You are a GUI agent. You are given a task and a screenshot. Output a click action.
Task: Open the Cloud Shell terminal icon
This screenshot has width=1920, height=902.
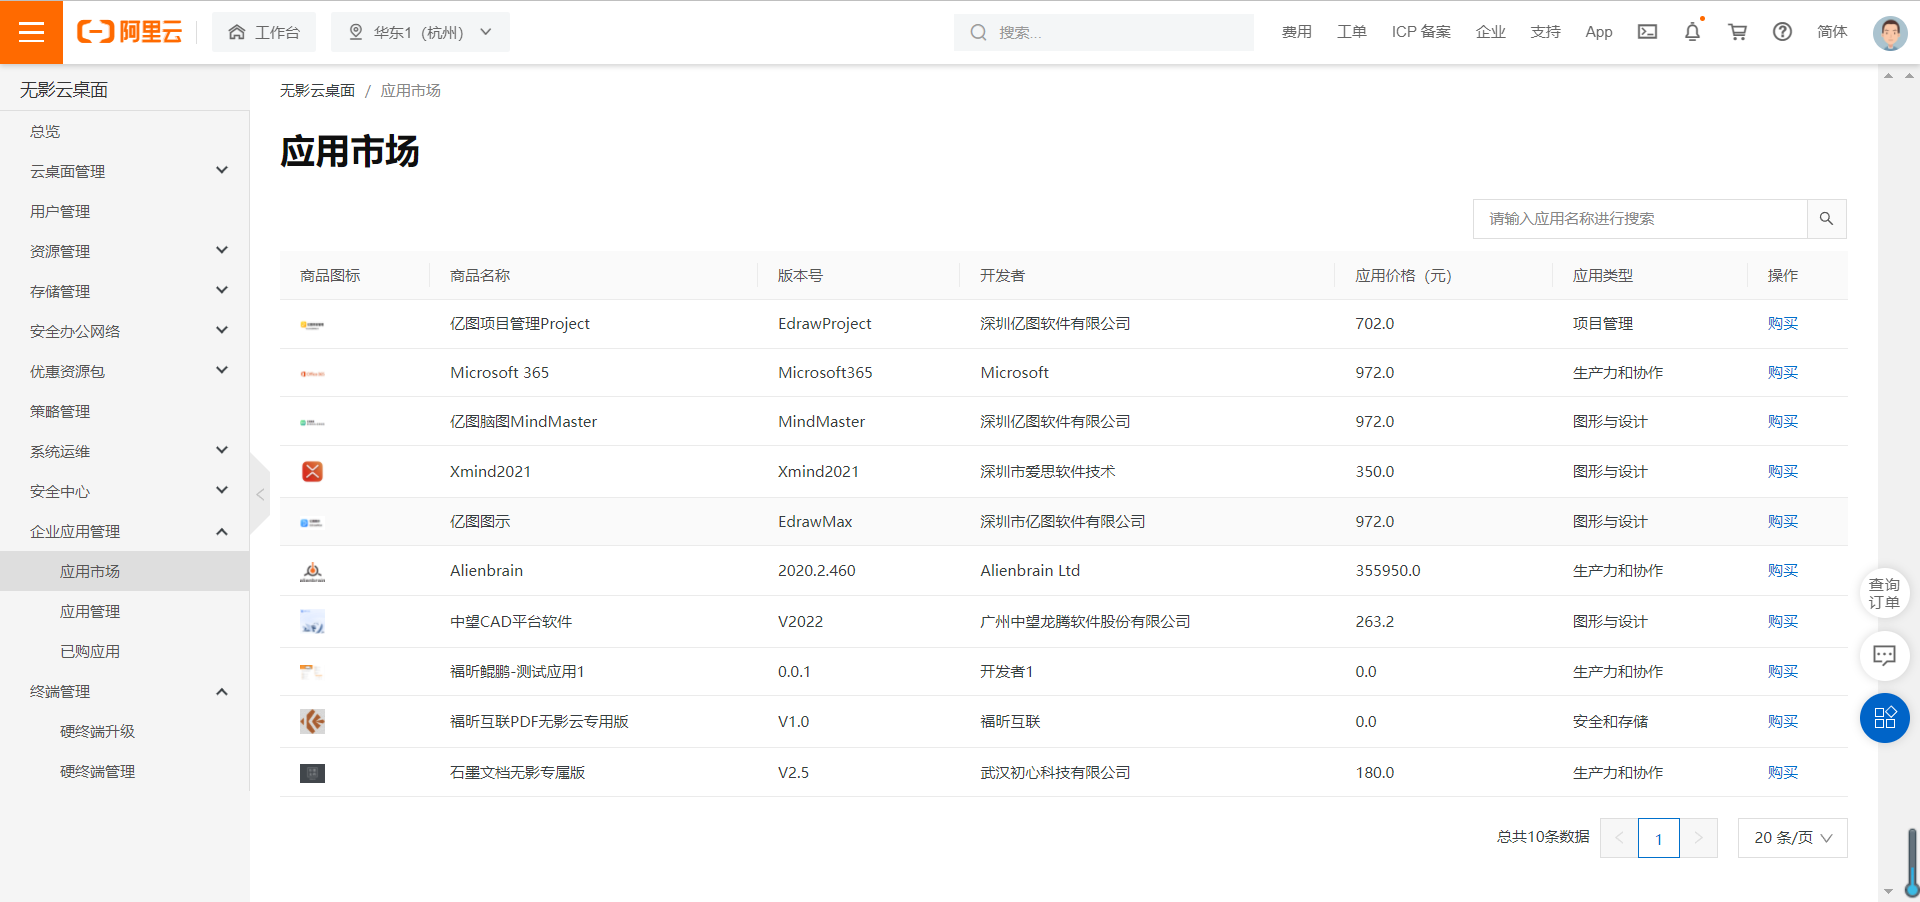pos(1647,32)
